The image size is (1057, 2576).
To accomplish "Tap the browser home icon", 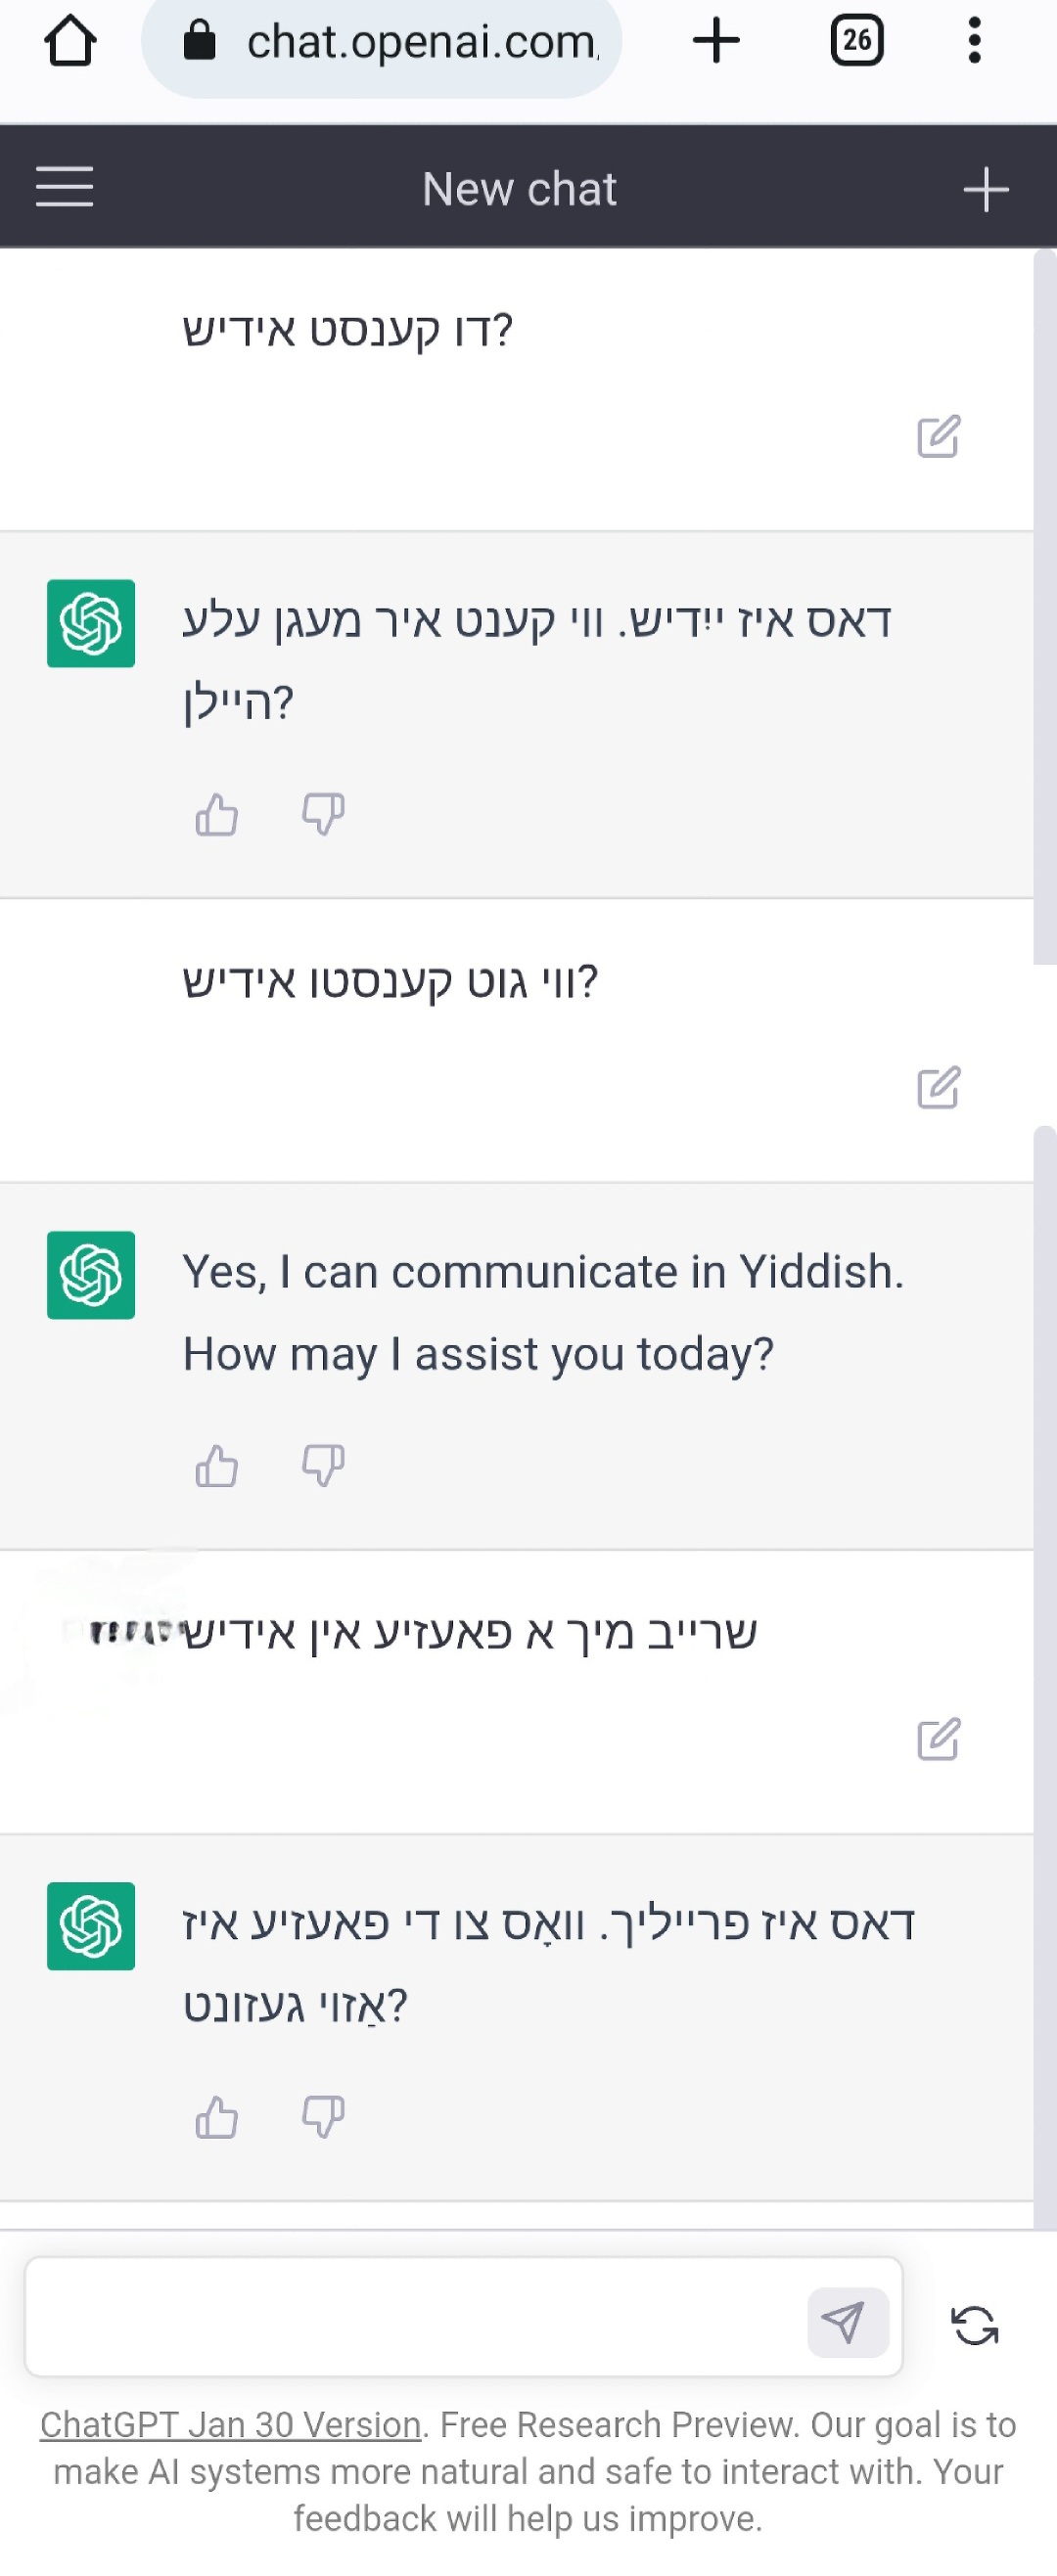I will [x=70, y=42].
